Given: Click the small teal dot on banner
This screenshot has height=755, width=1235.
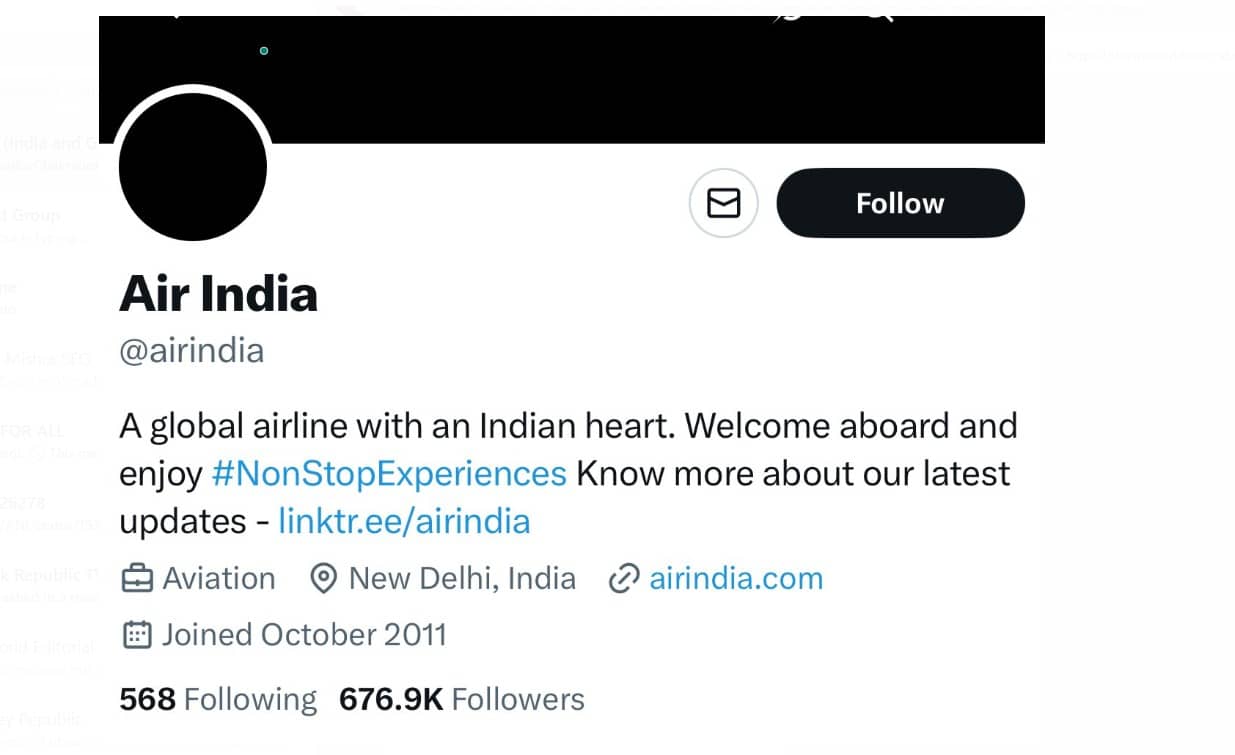Looking at the screenshot, I should tap(264, 50).
